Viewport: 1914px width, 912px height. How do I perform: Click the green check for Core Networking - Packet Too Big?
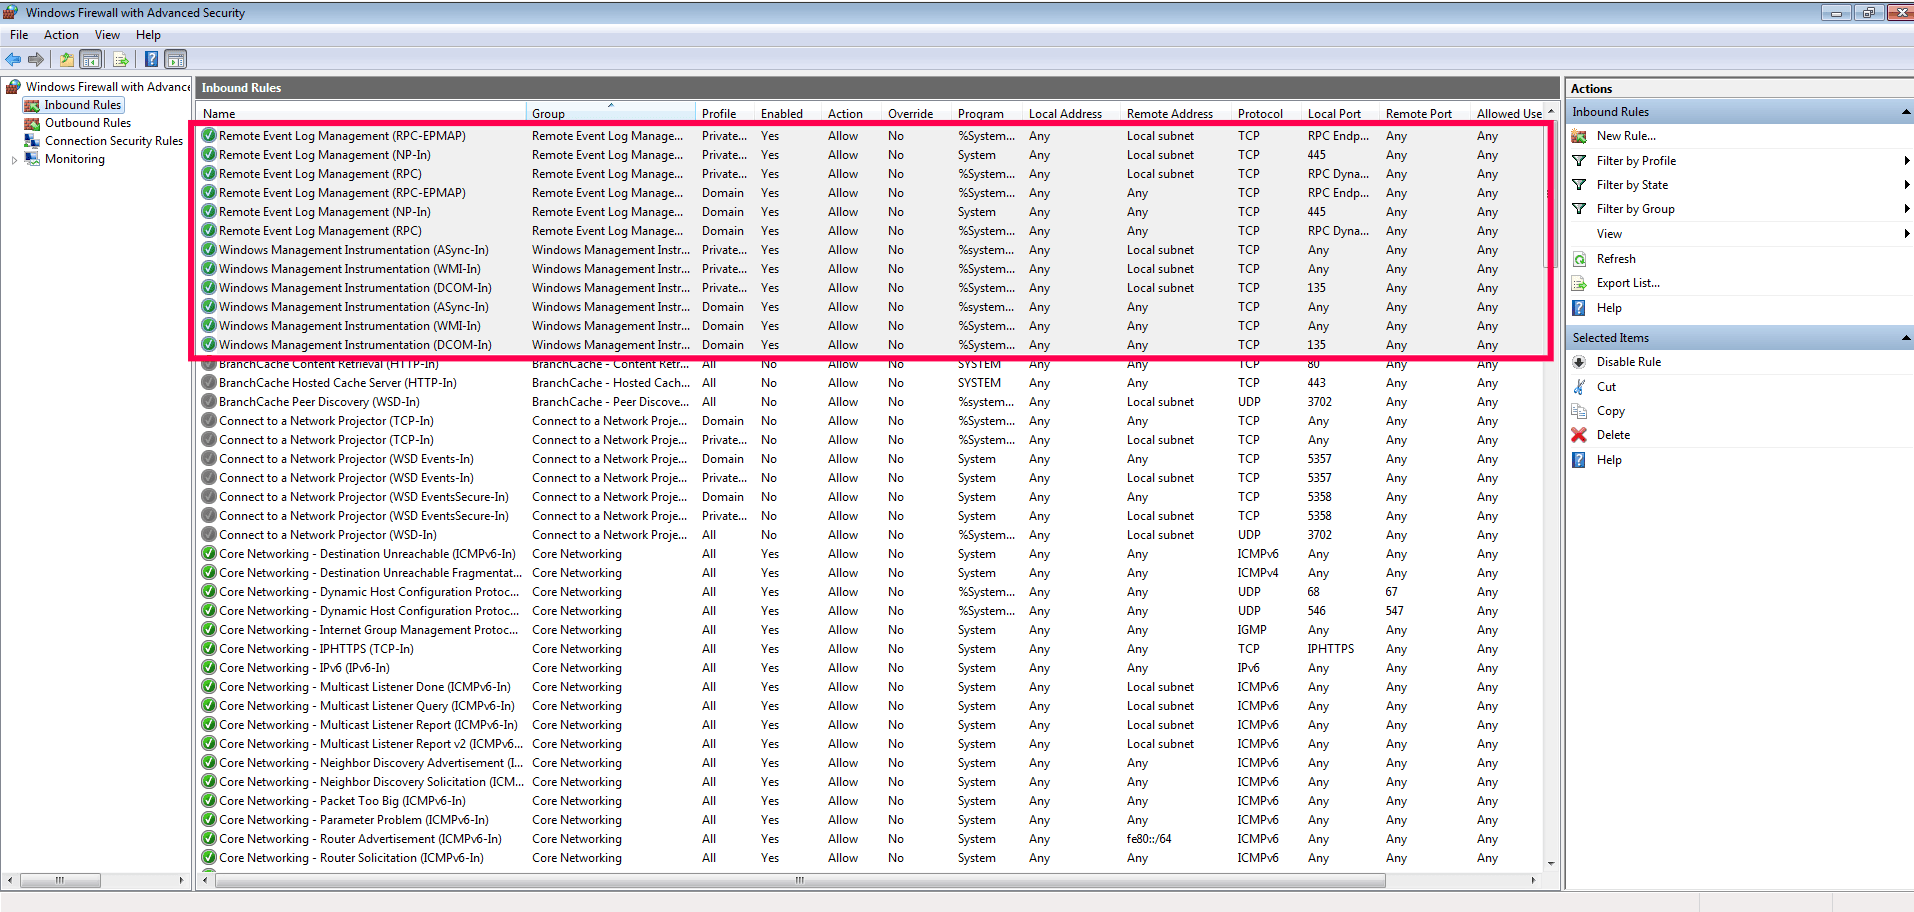[209, 801]
